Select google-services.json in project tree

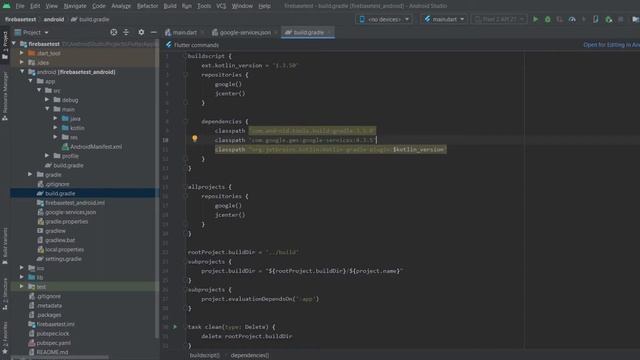[x=67, y=212]
